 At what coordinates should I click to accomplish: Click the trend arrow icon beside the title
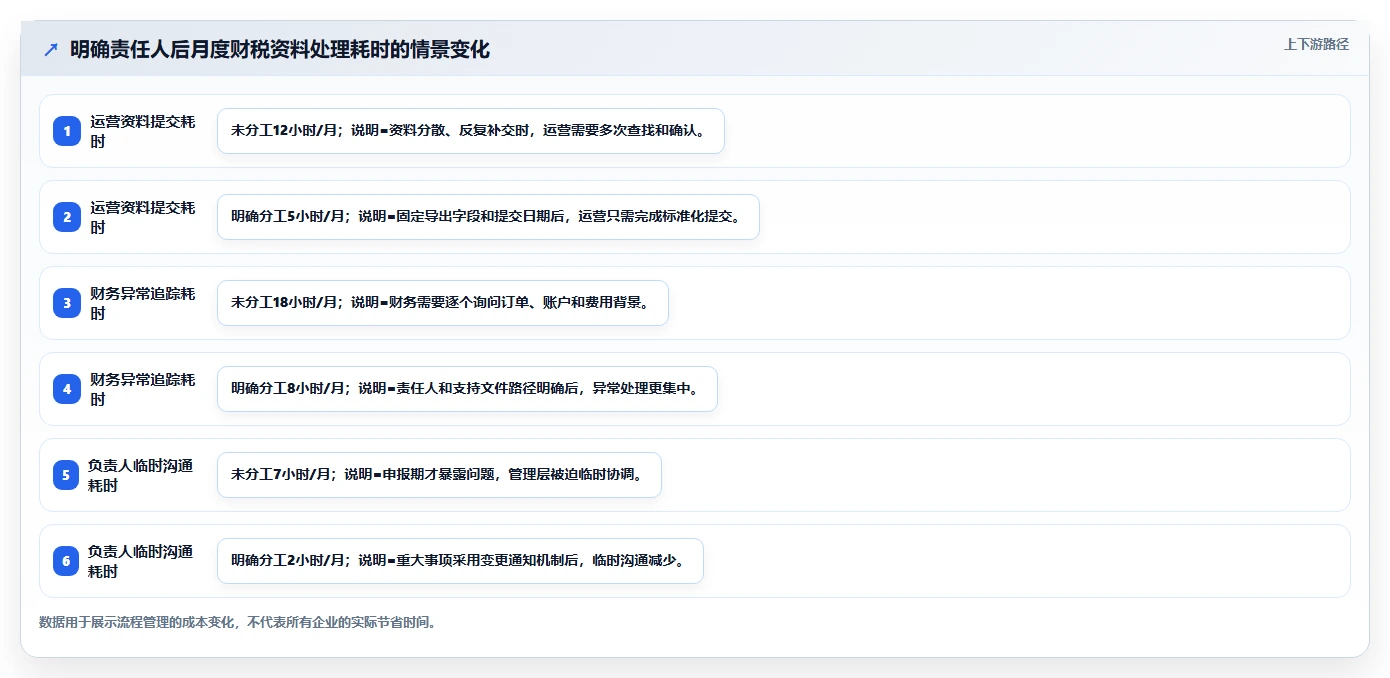click(x=51, y=50)
